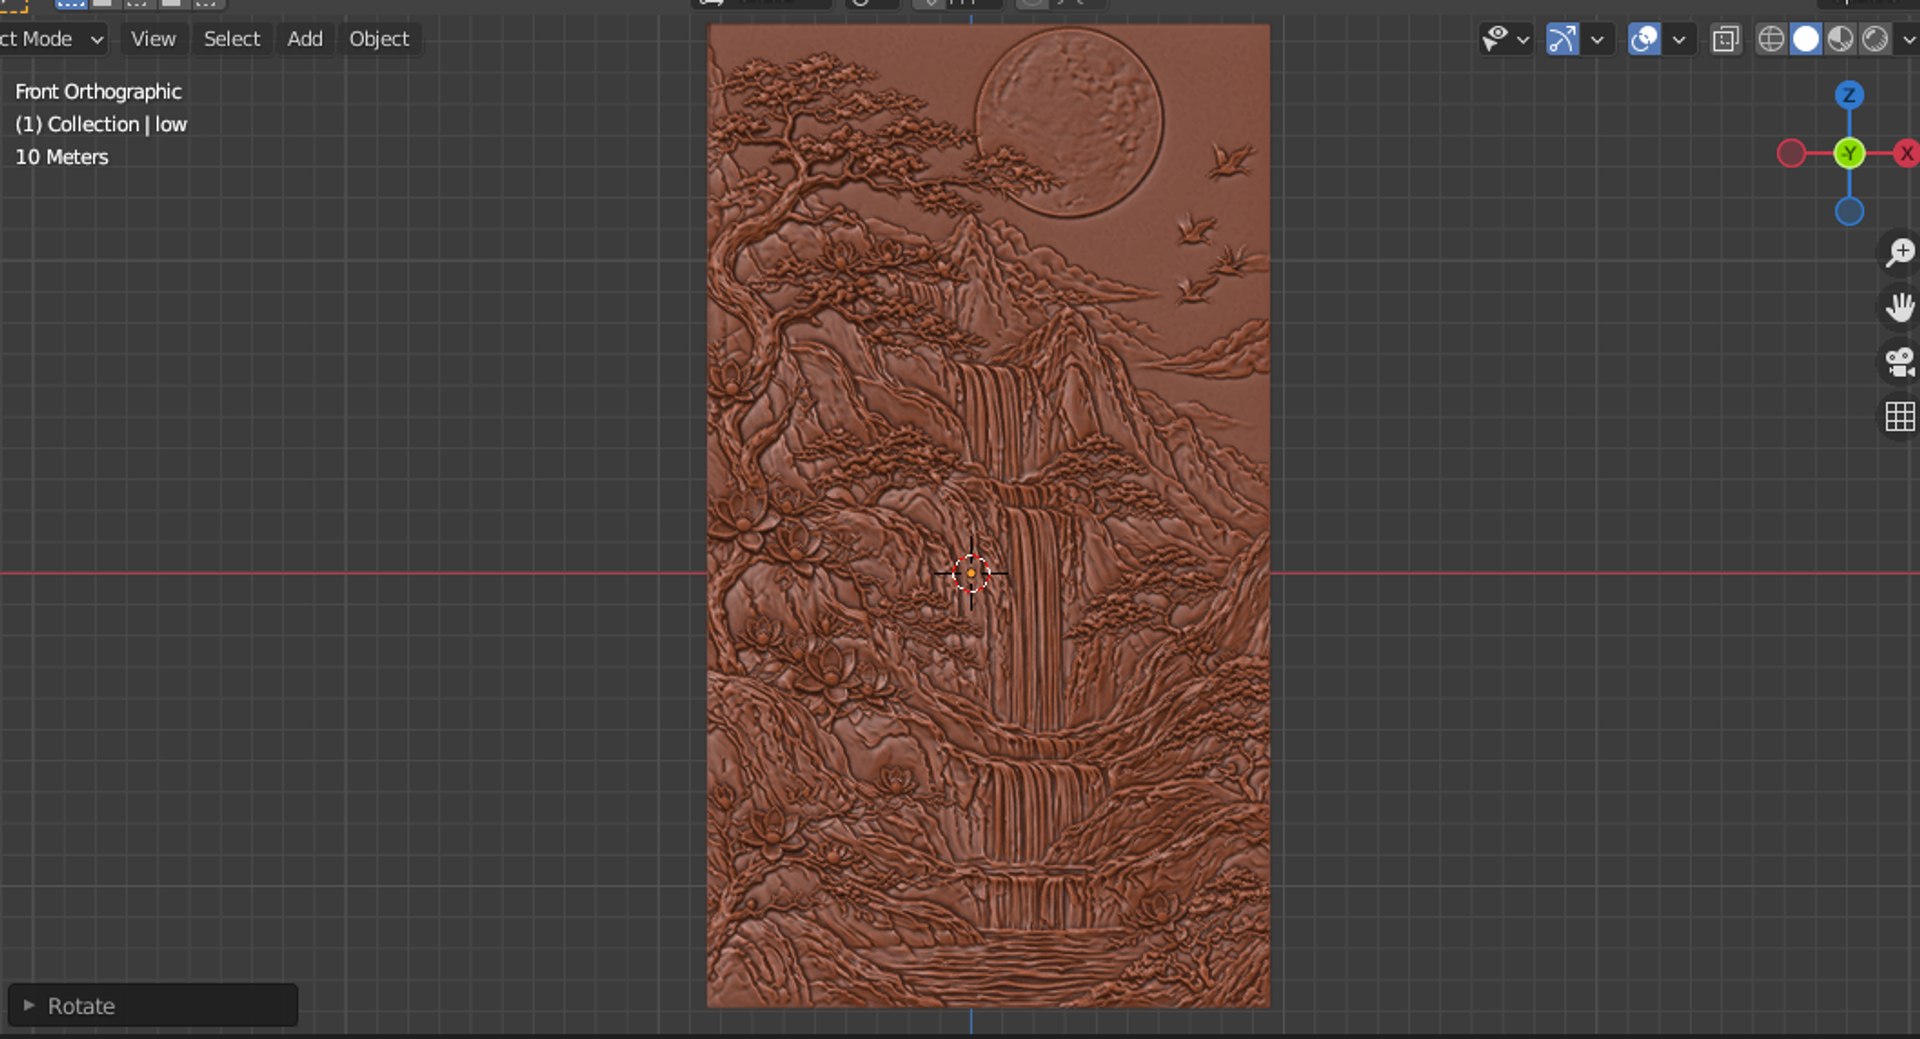Select the carved relief panel object
1920x1039 pixels.
(989, 515)
